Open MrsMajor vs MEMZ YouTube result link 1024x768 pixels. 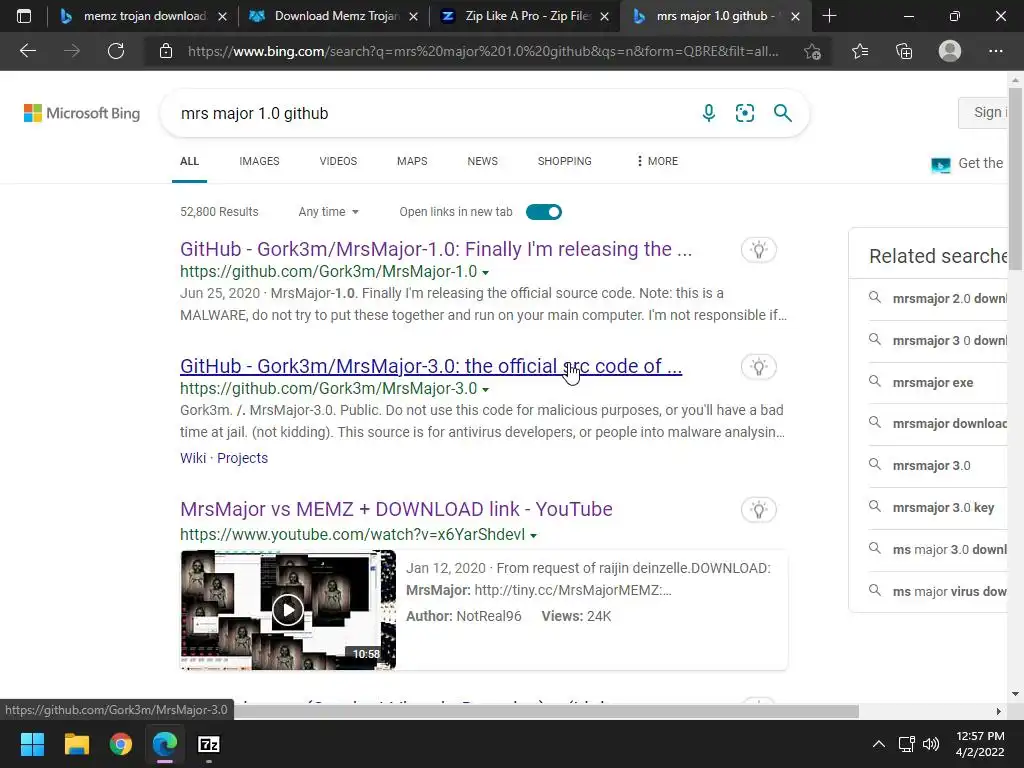coord(396,509)
